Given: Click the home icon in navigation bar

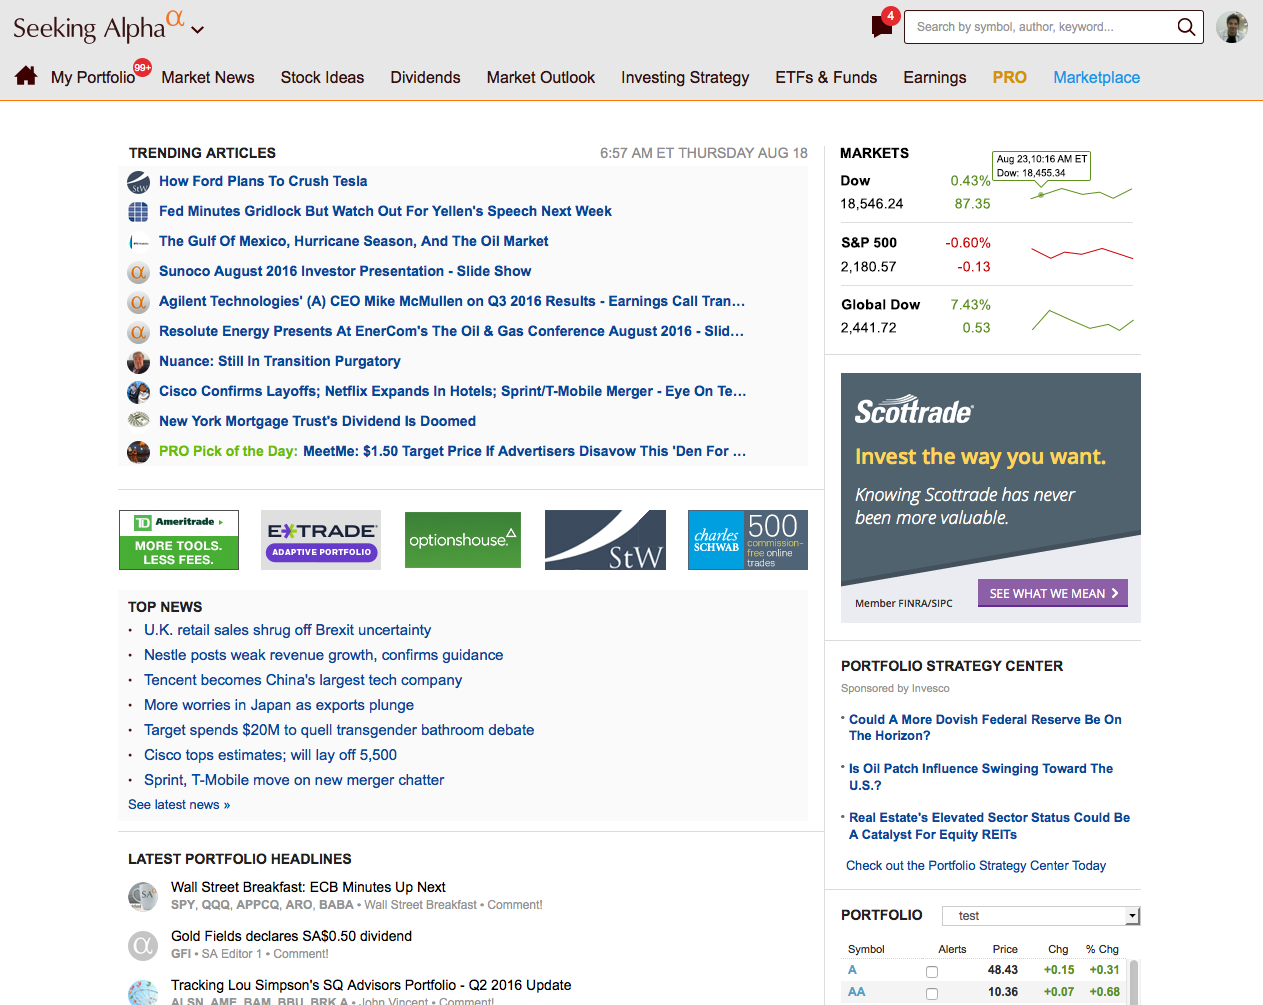Looking at the screenshot, I should [26, 76].
